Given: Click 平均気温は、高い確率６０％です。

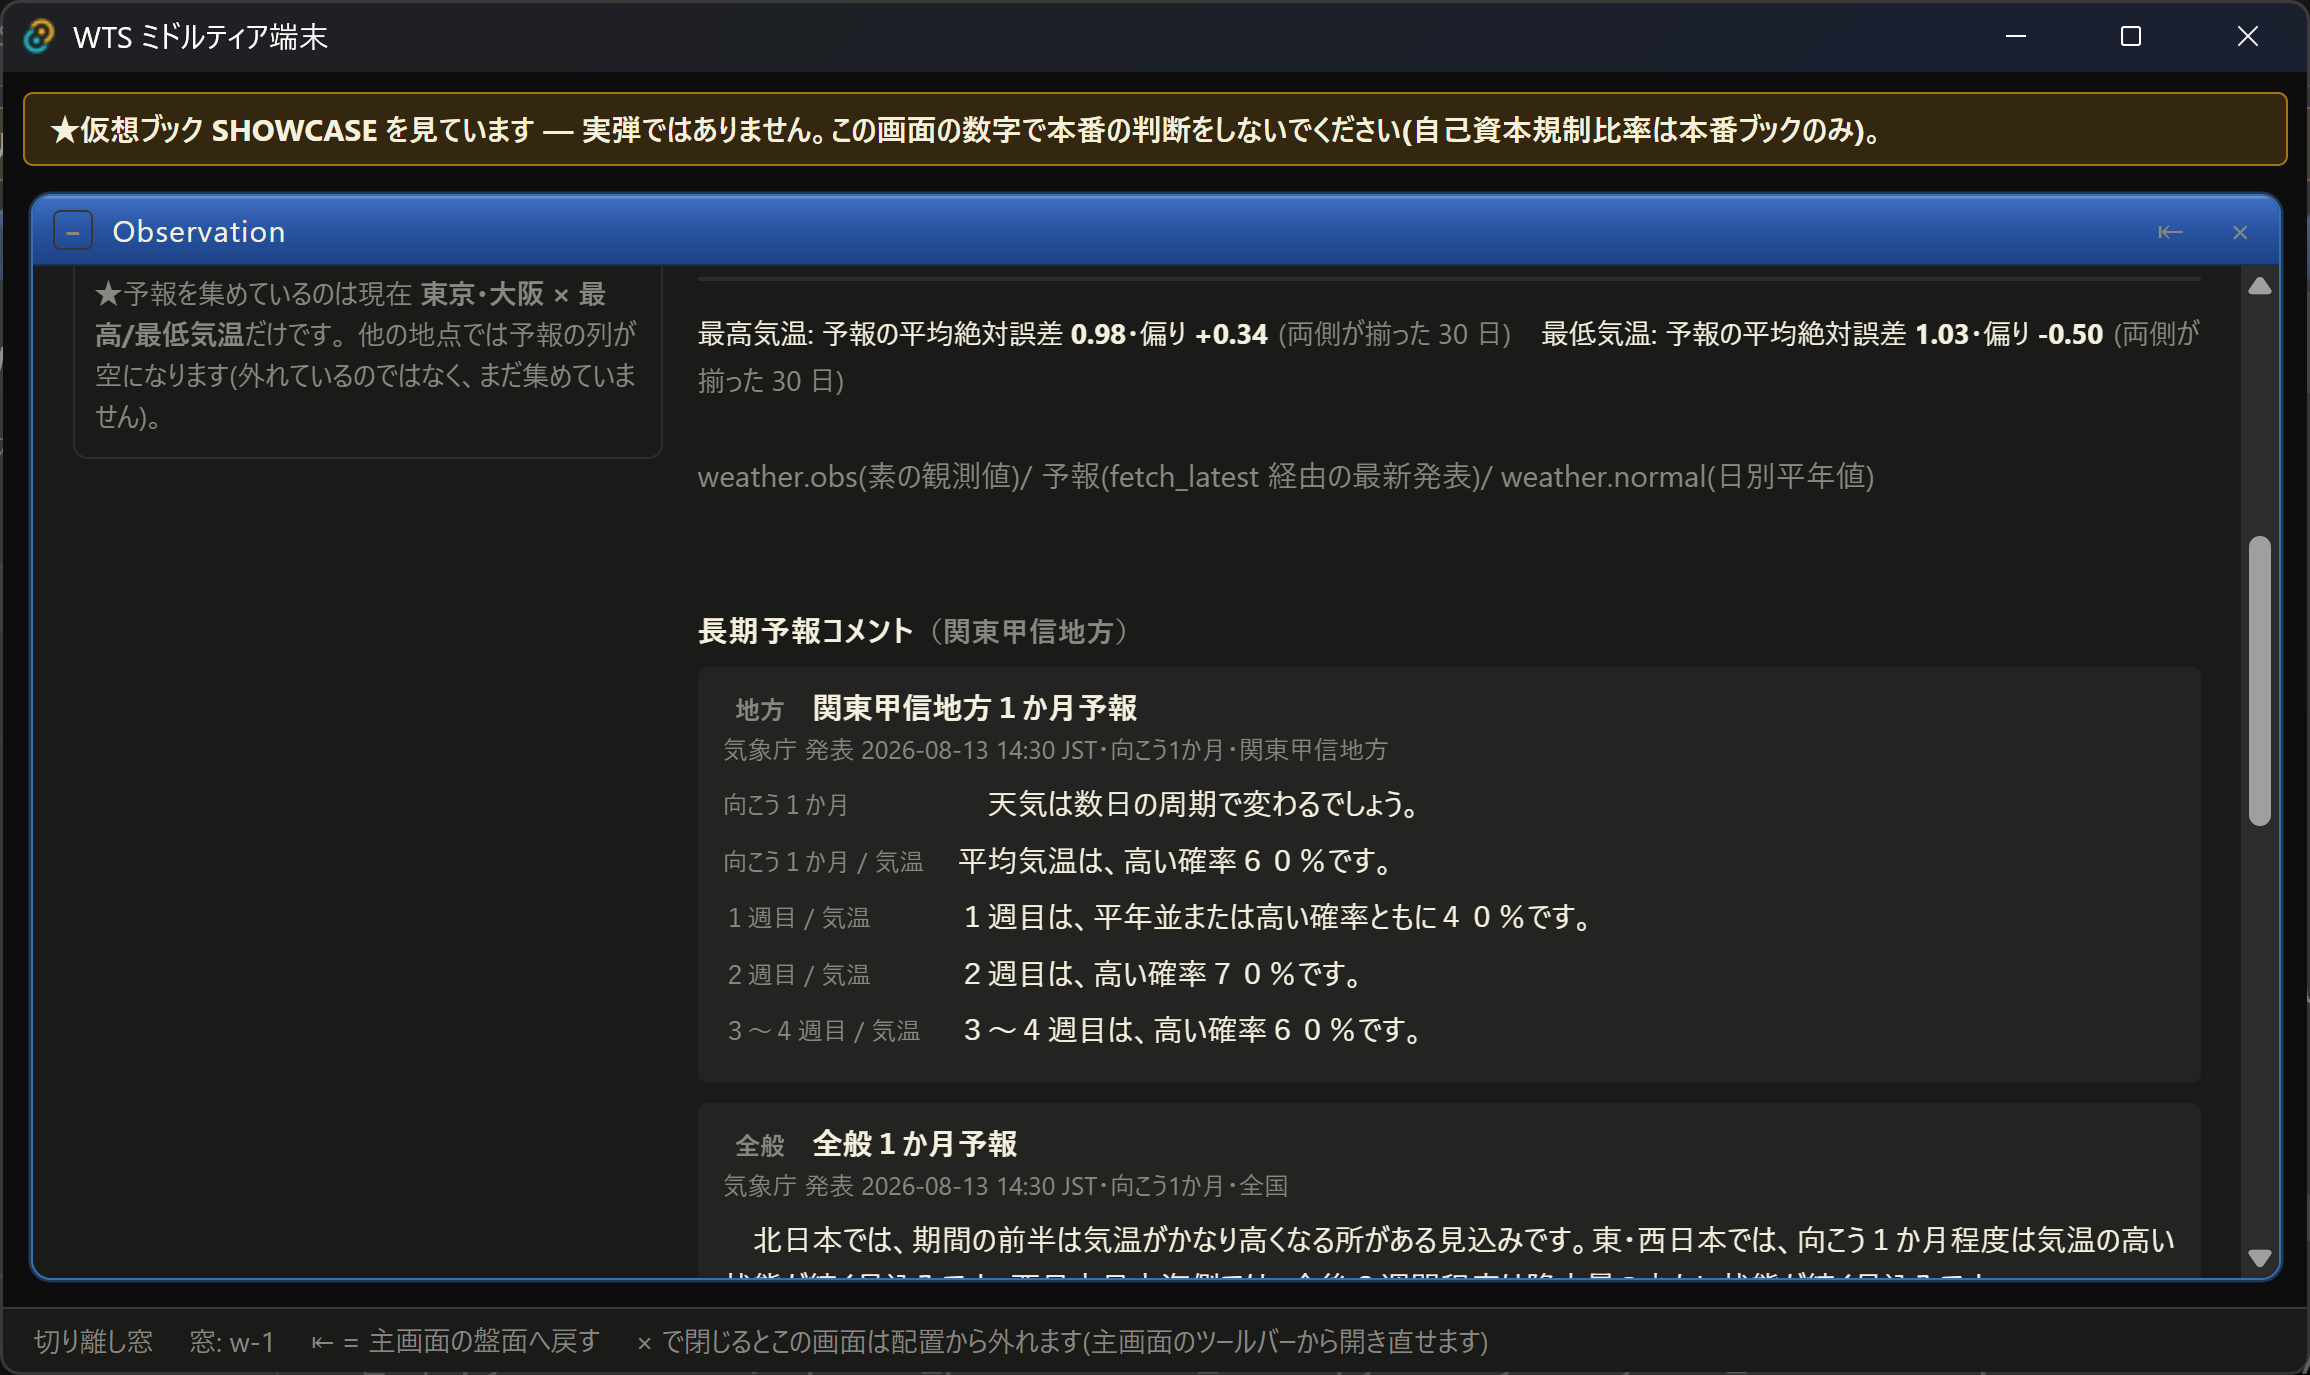Looking at the screenshot, I should pos(1176,861).
